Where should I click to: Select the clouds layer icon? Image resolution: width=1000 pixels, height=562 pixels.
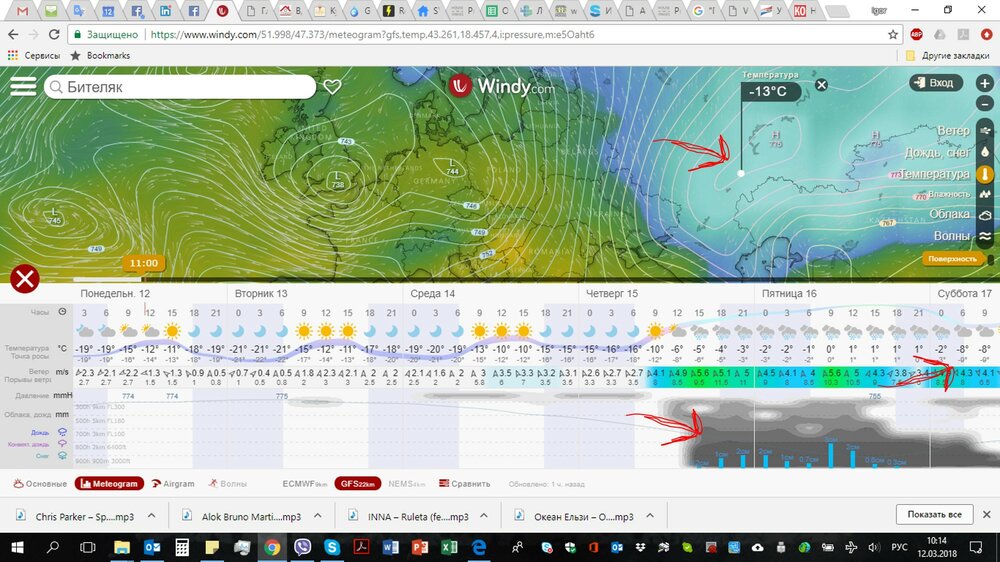[984, 214]
